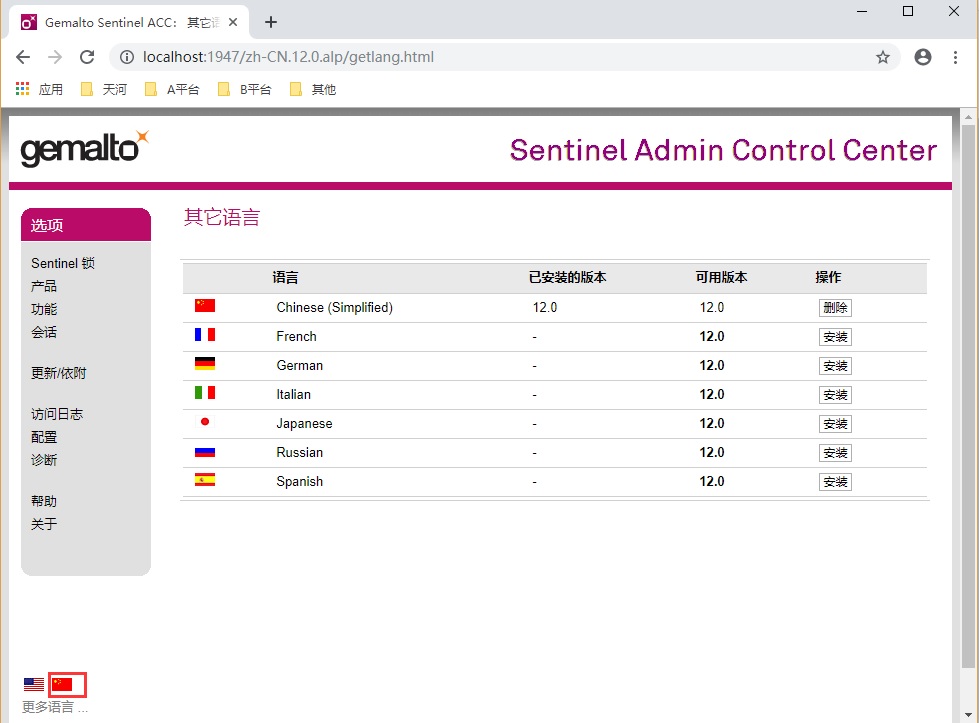
Task: Open a new browser tab
Action: [270, 22]
